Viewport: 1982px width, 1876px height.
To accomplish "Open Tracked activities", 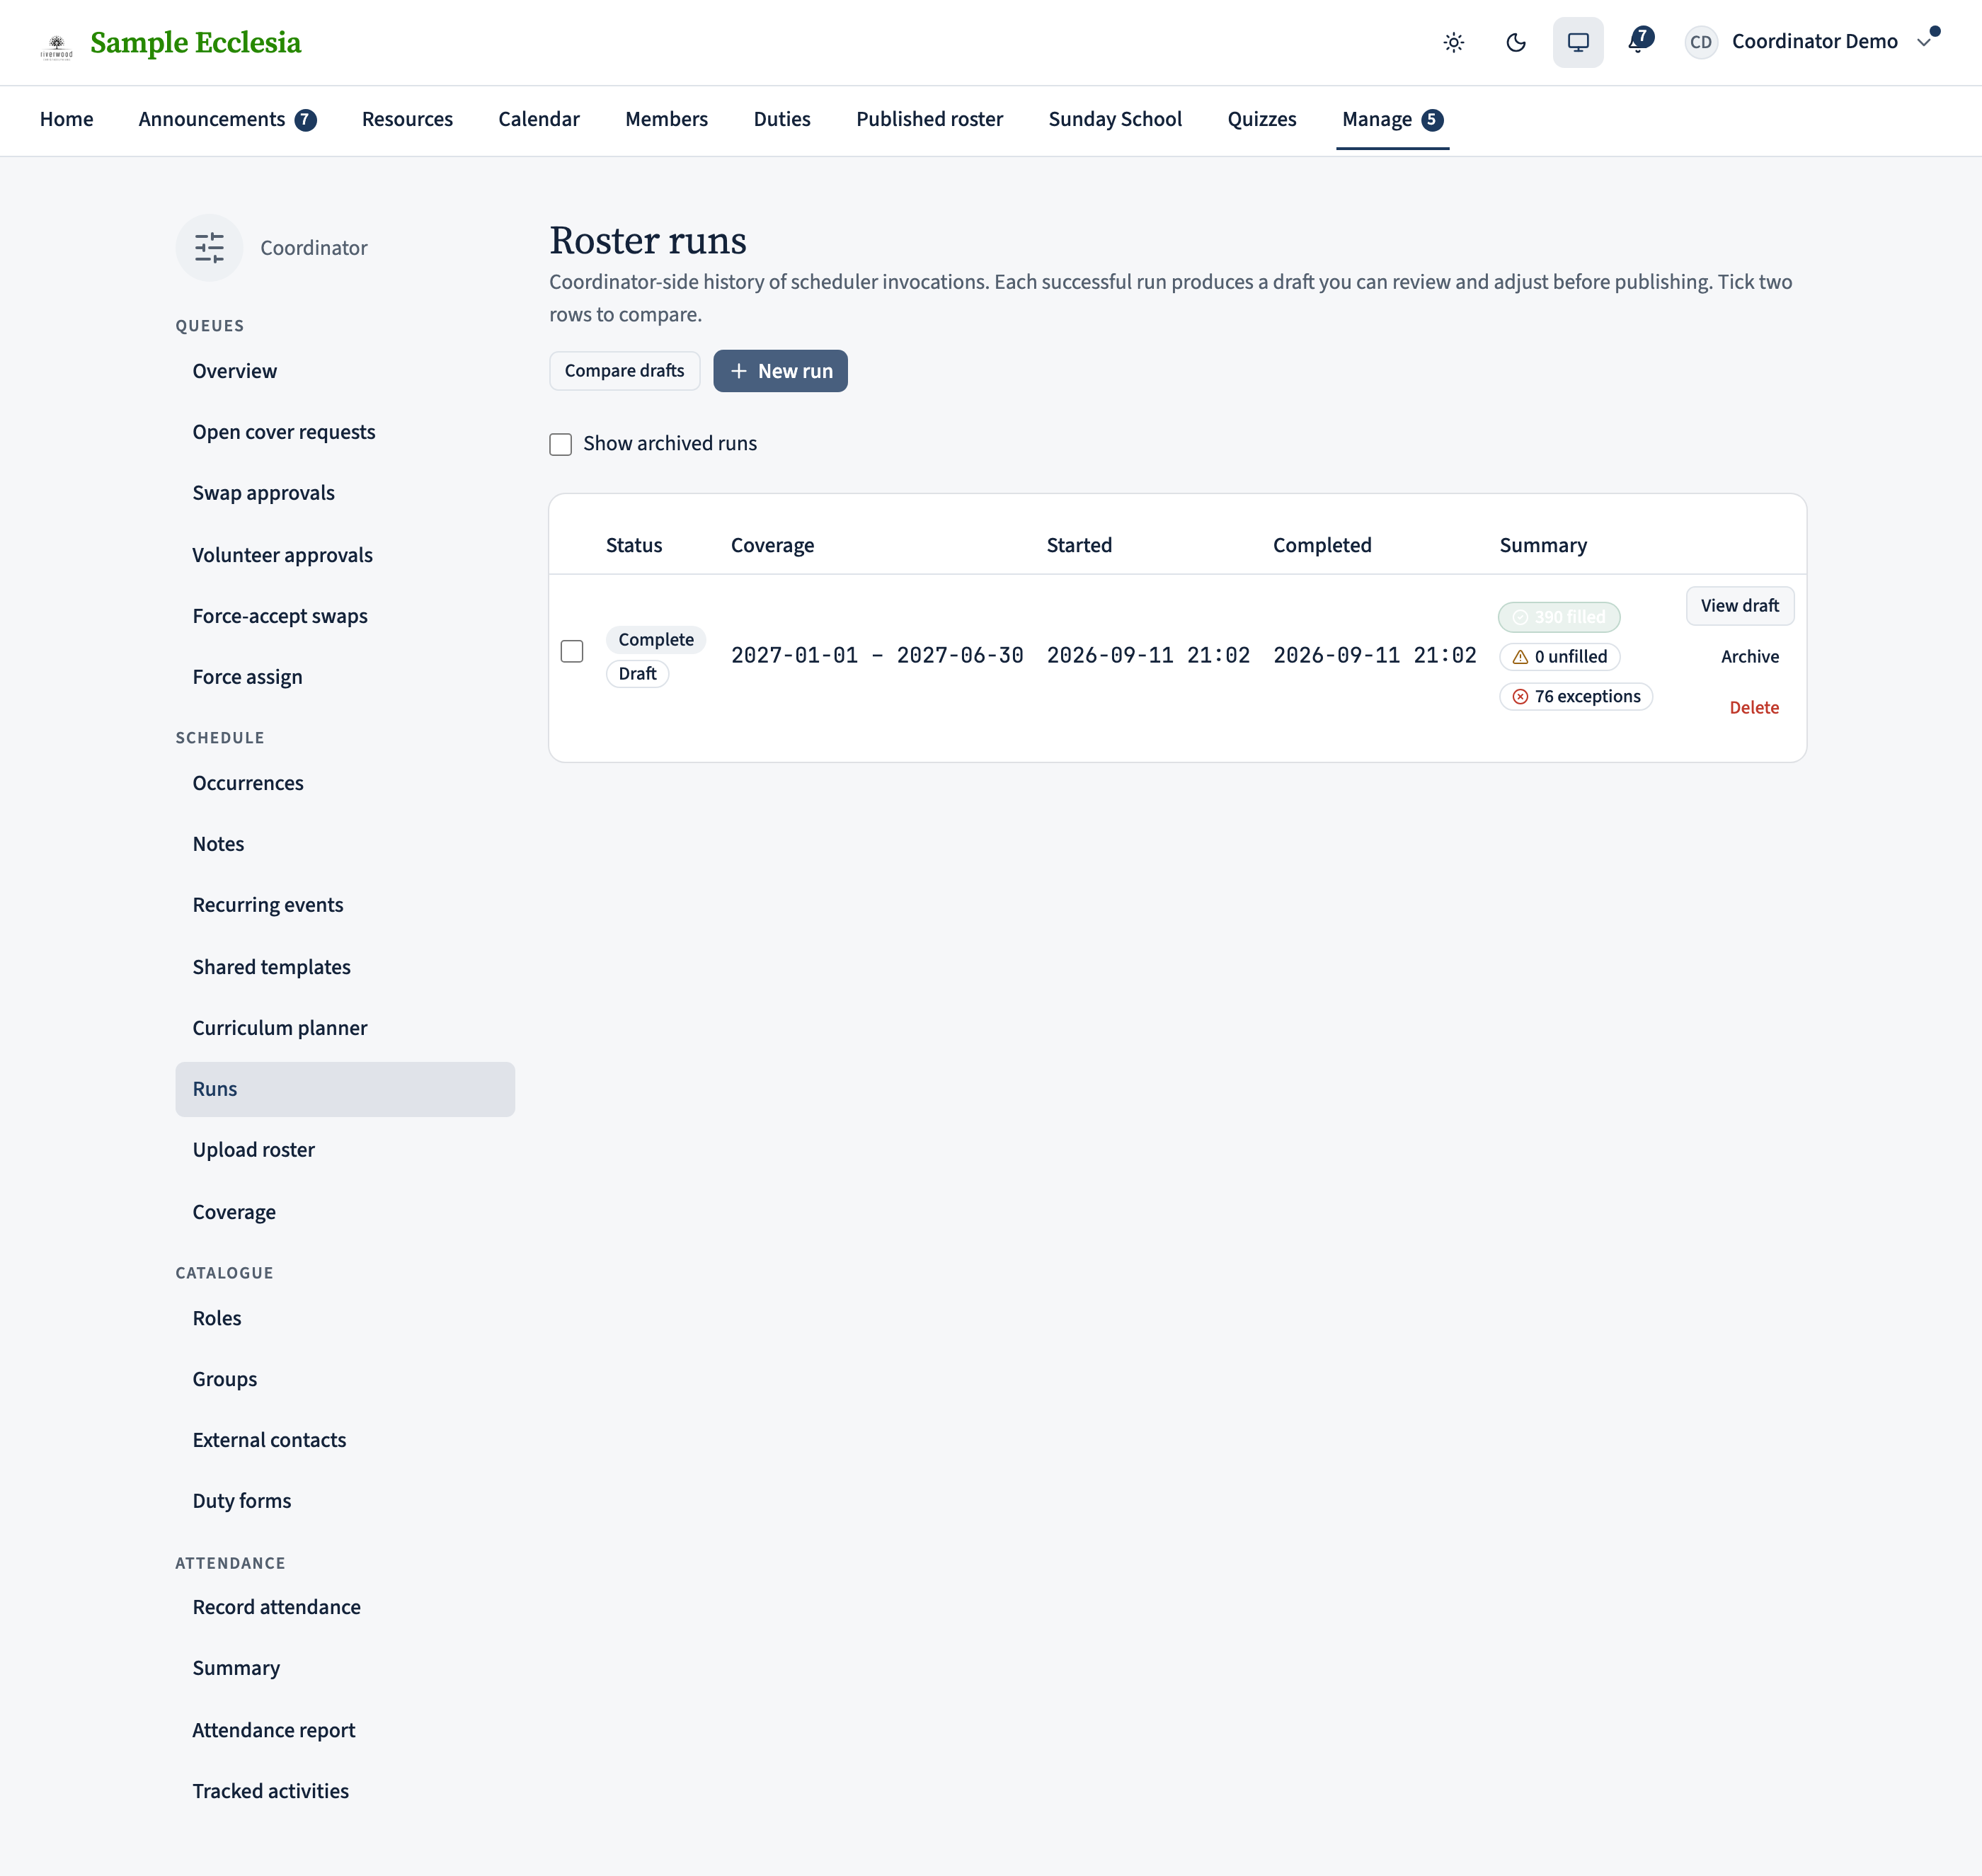I will pos(345,1791).
